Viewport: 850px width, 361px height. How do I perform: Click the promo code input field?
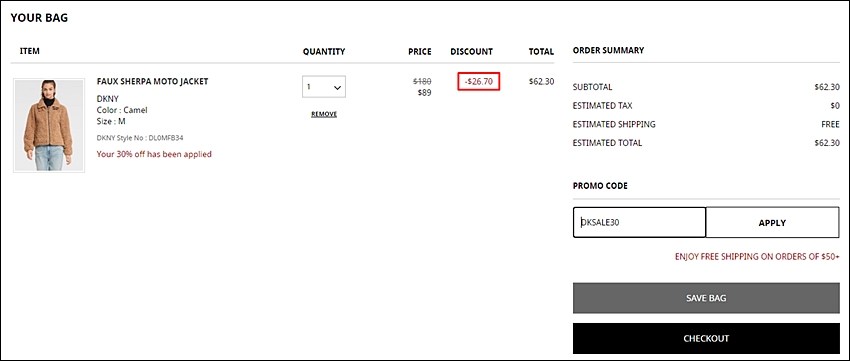[x=639, y=222]
